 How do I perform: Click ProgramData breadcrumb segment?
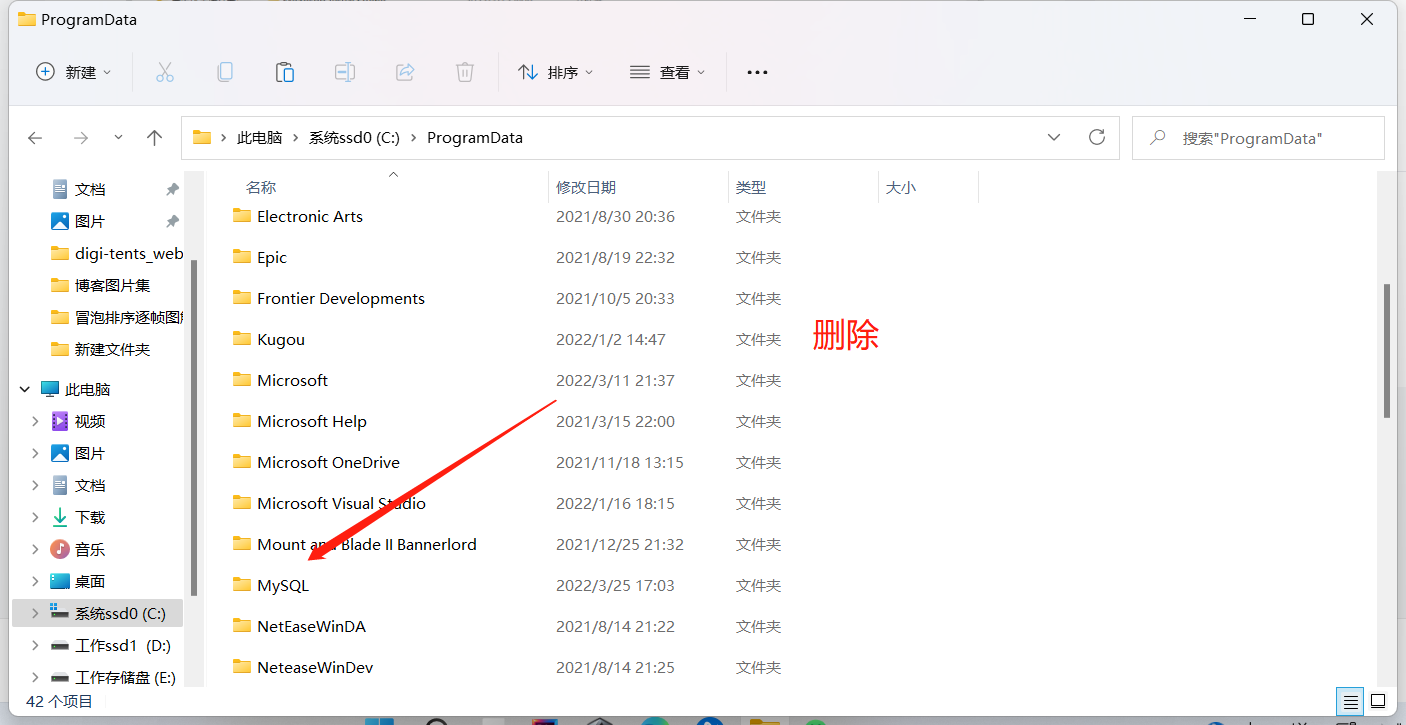tap(475, 138)
